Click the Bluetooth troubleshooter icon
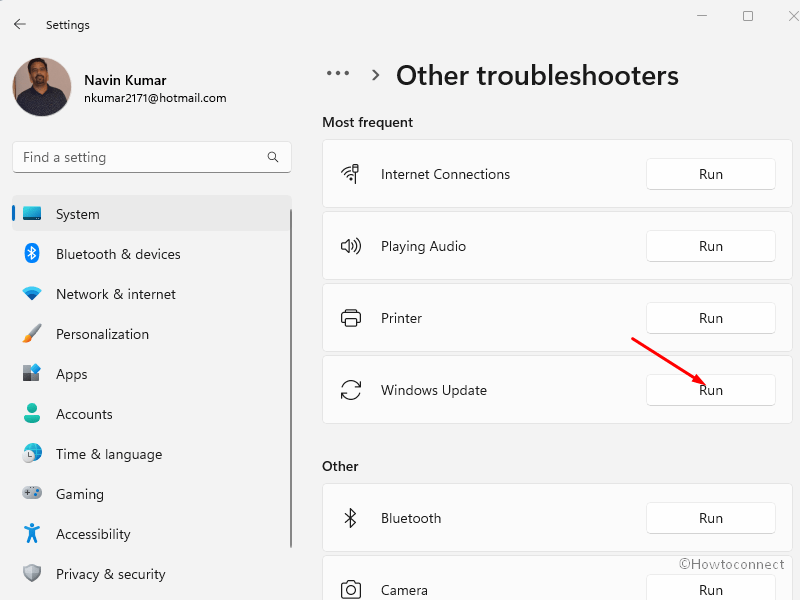This screenshot has height=600, width=800. tap(351, 518)
